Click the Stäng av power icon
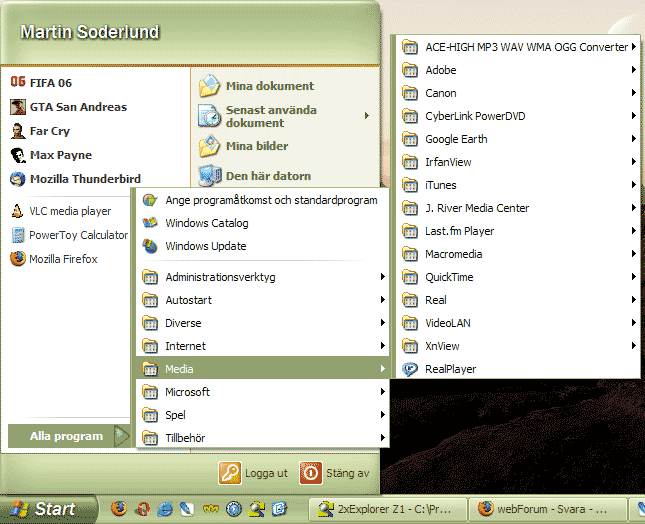This screenshot has height=524, width=645. coord(311,473)
